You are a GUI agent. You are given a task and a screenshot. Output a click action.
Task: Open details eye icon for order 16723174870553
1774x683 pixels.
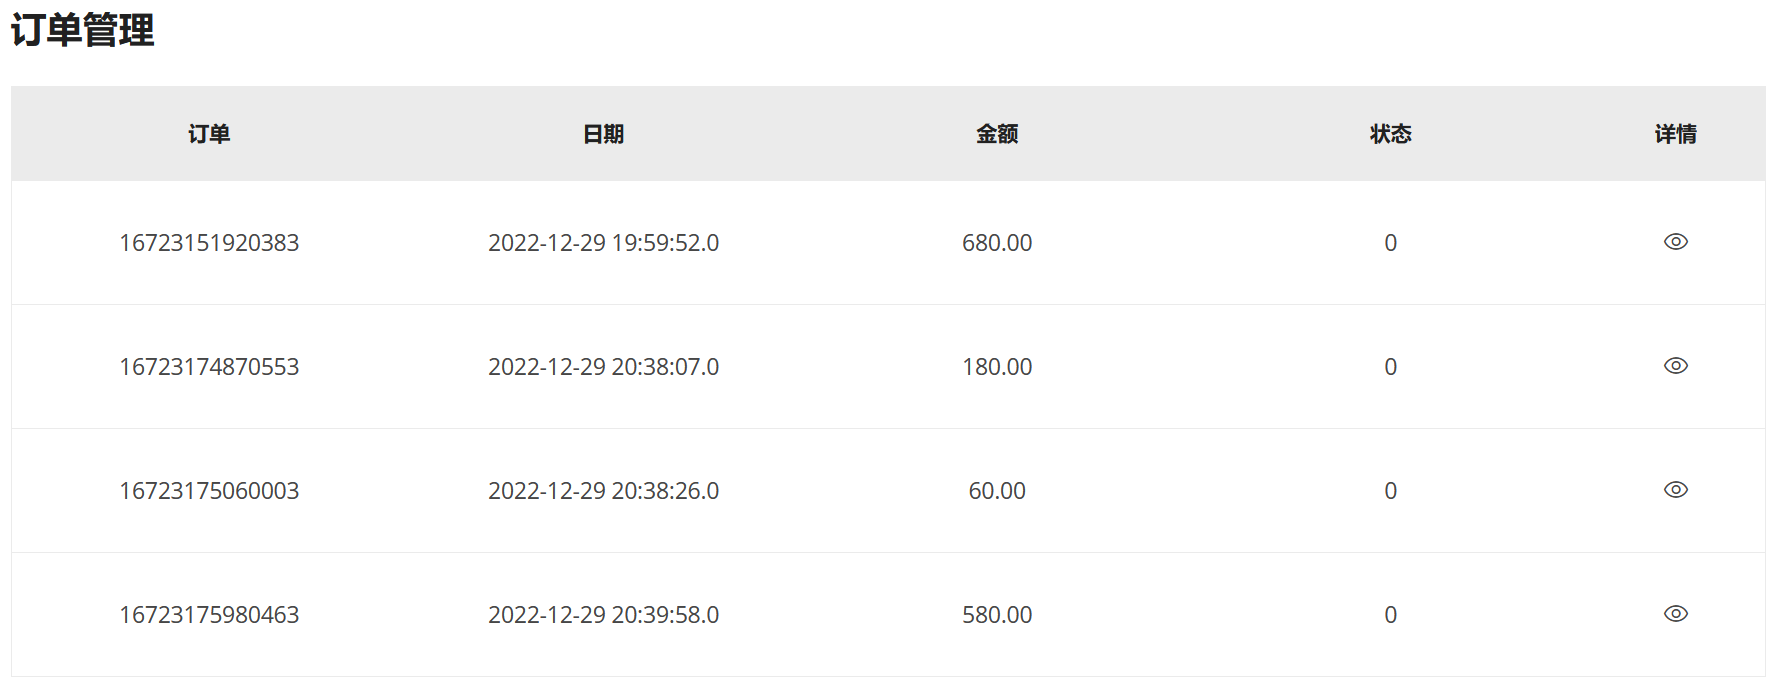[x=1675, y=366]
